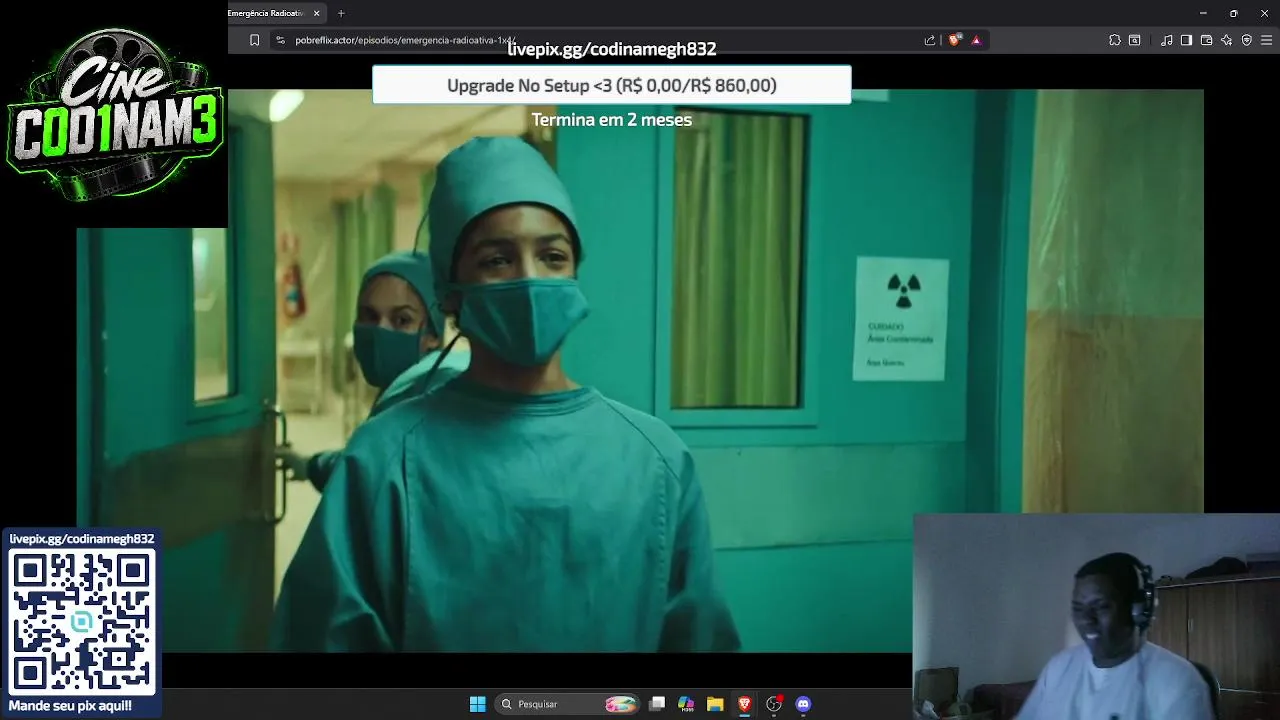The width and height of the screenshot is (1280, 720).
Task: Close the Emergência Radioativa browser tab
Action: [x=317, y=13]
